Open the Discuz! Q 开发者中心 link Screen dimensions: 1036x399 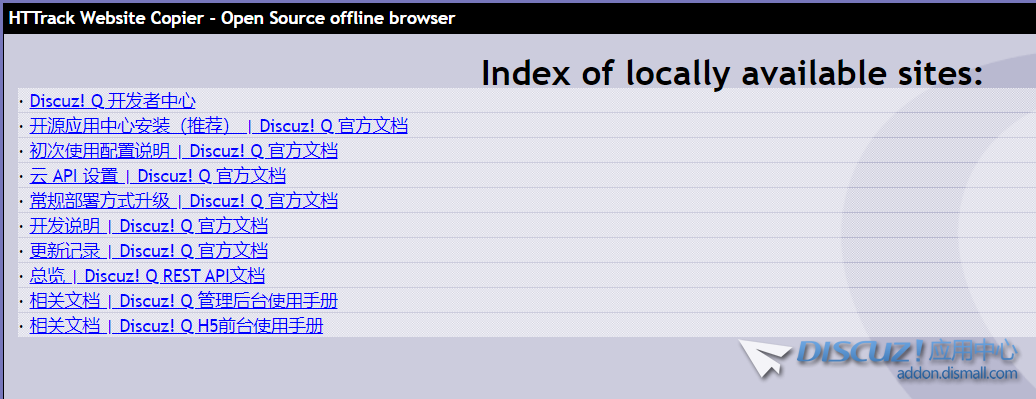[x=112, y=101]
